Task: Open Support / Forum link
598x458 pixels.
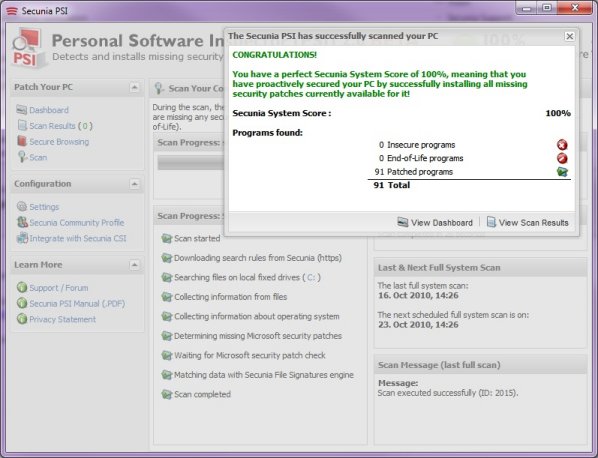Action: pos(59,288)
